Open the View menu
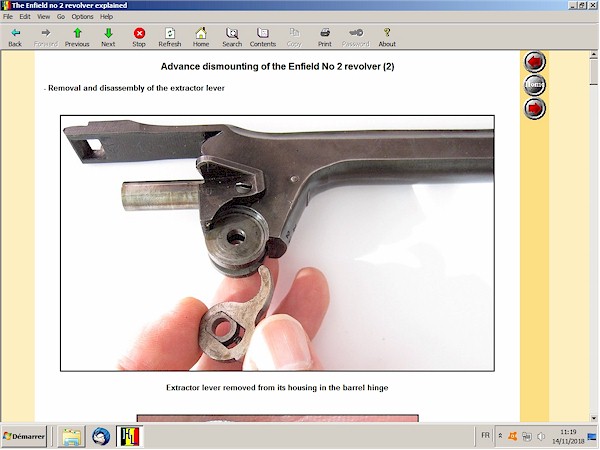Image resolution: width=600 pixels, height=450 pixels. tap(44, 16)
